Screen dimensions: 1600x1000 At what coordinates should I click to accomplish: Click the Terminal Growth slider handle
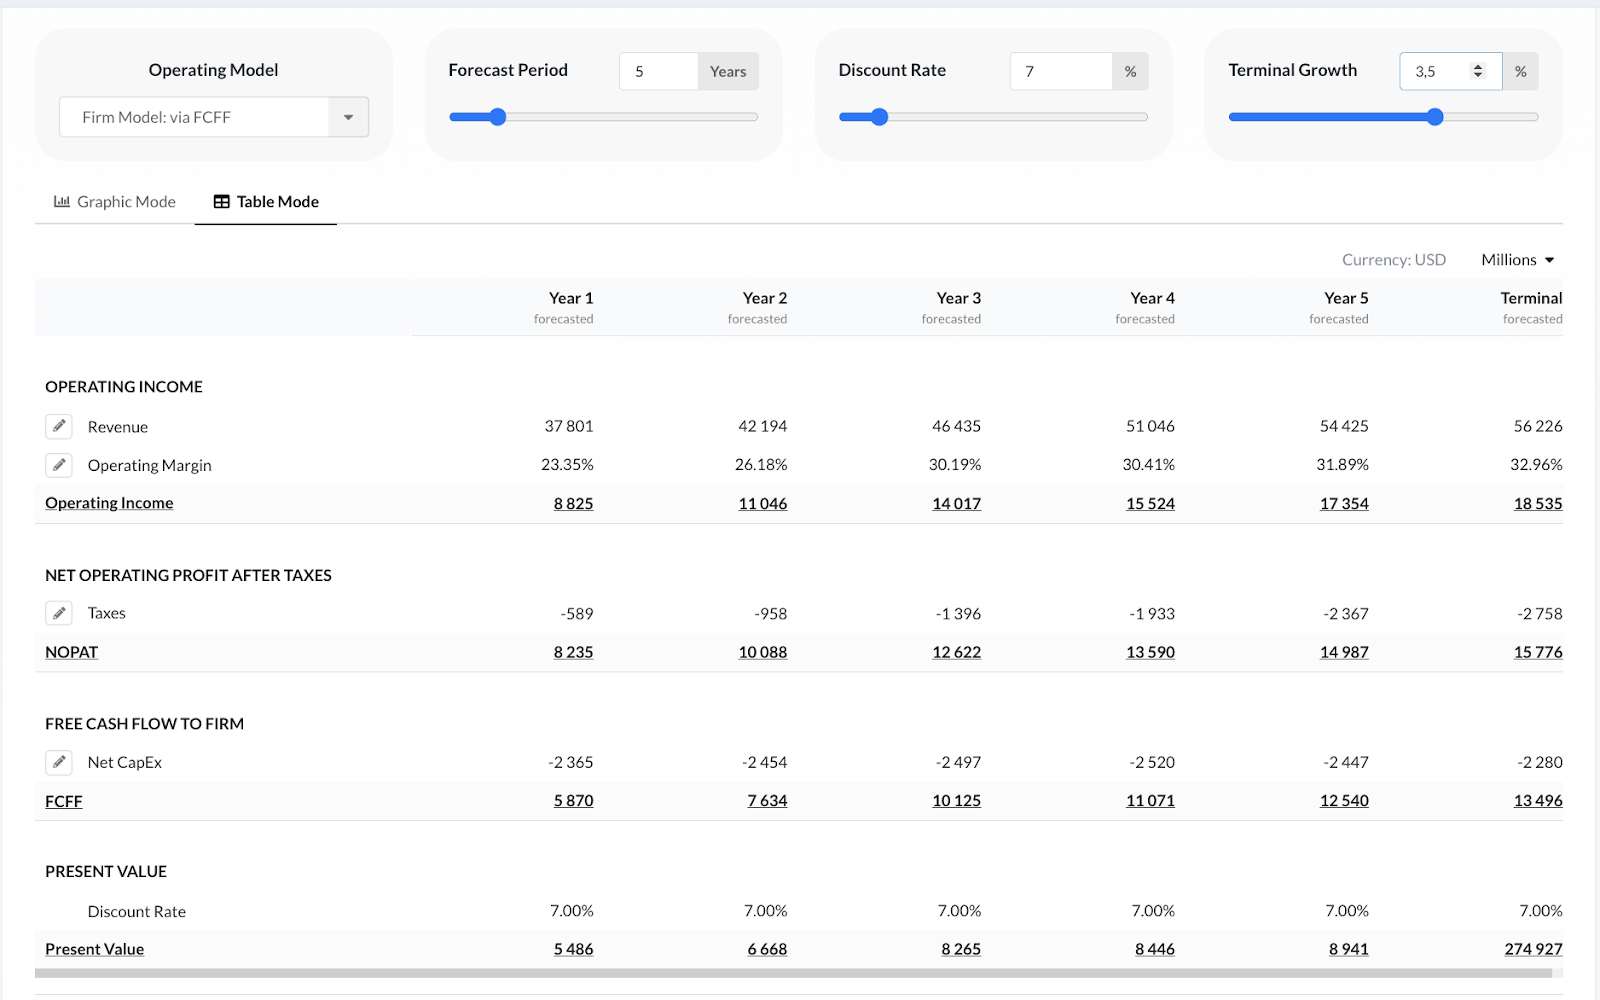(x=1435, y=117)
